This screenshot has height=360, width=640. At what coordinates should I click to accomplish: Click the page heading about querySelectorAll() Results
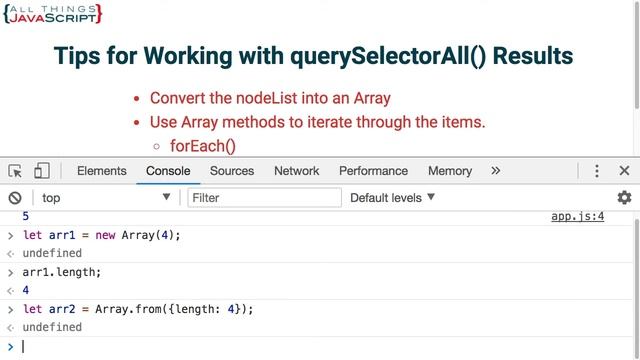pos(313,57)
